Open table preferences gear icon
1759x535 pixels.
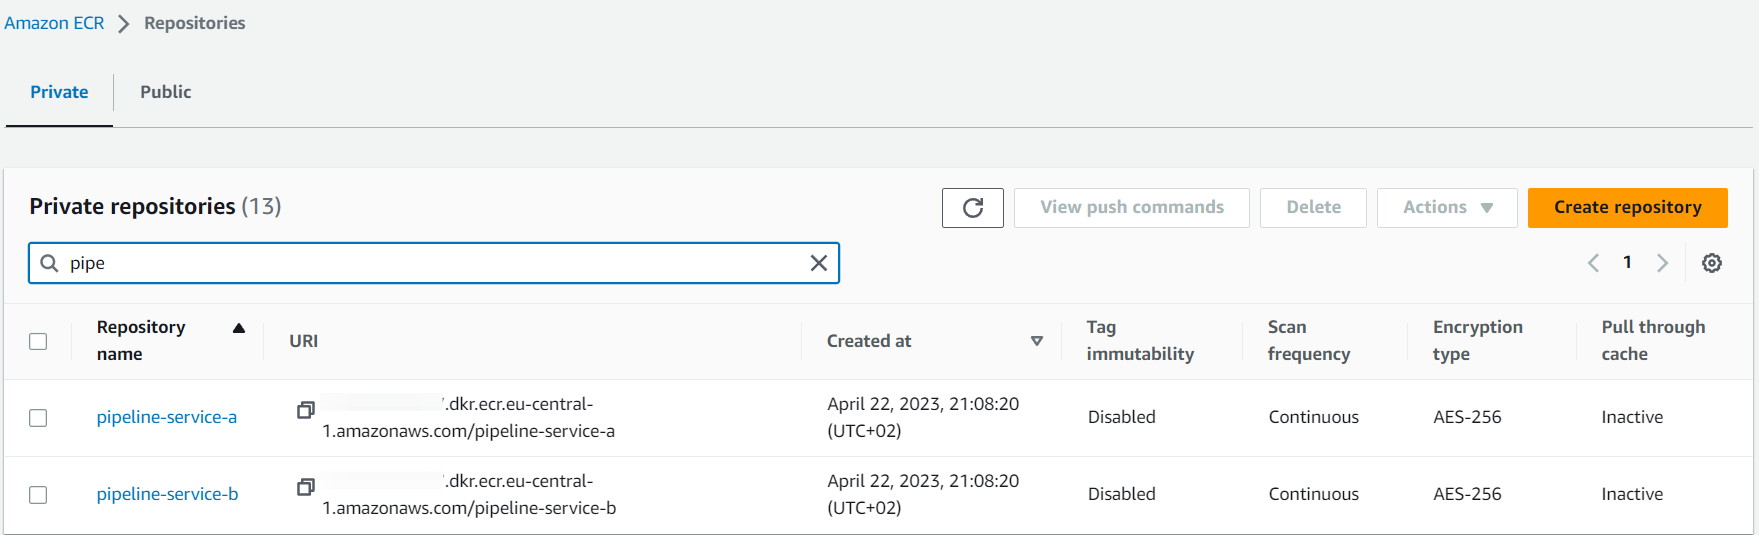(1712, 263)
